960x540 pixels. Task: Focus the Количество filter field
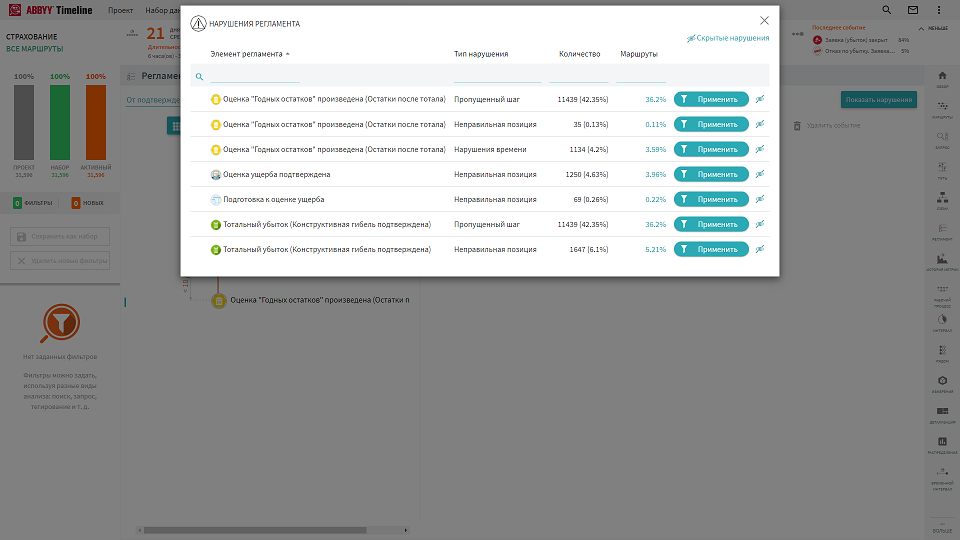(579, 76)
